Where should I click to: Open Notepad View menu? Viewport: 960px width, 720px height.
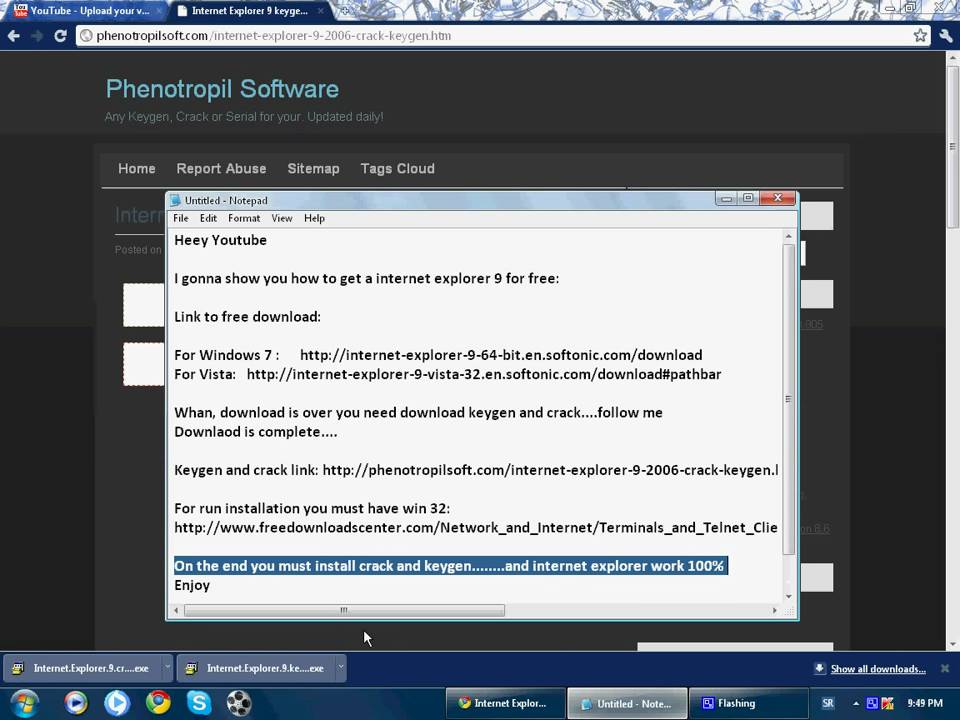pos(282,218)
